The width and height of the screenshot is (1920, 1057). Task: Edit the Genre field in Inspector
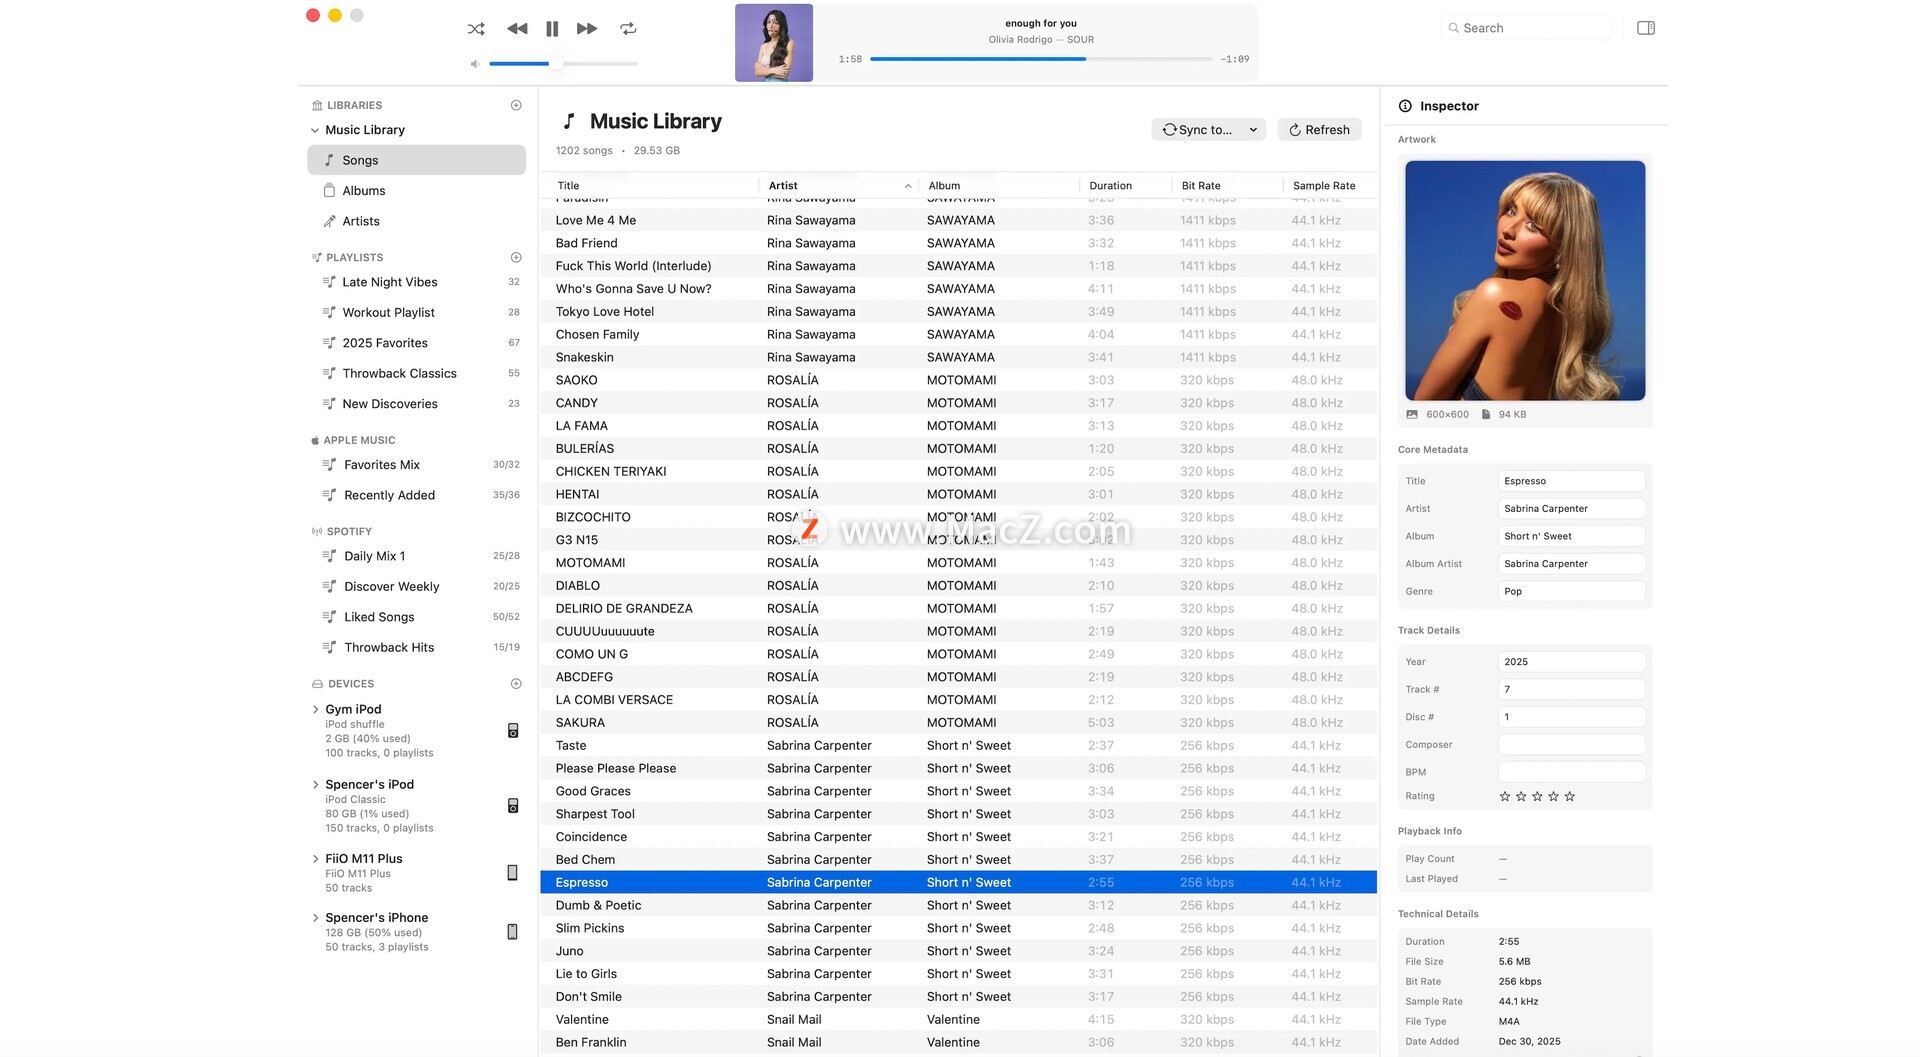[x=1571, y=592]
